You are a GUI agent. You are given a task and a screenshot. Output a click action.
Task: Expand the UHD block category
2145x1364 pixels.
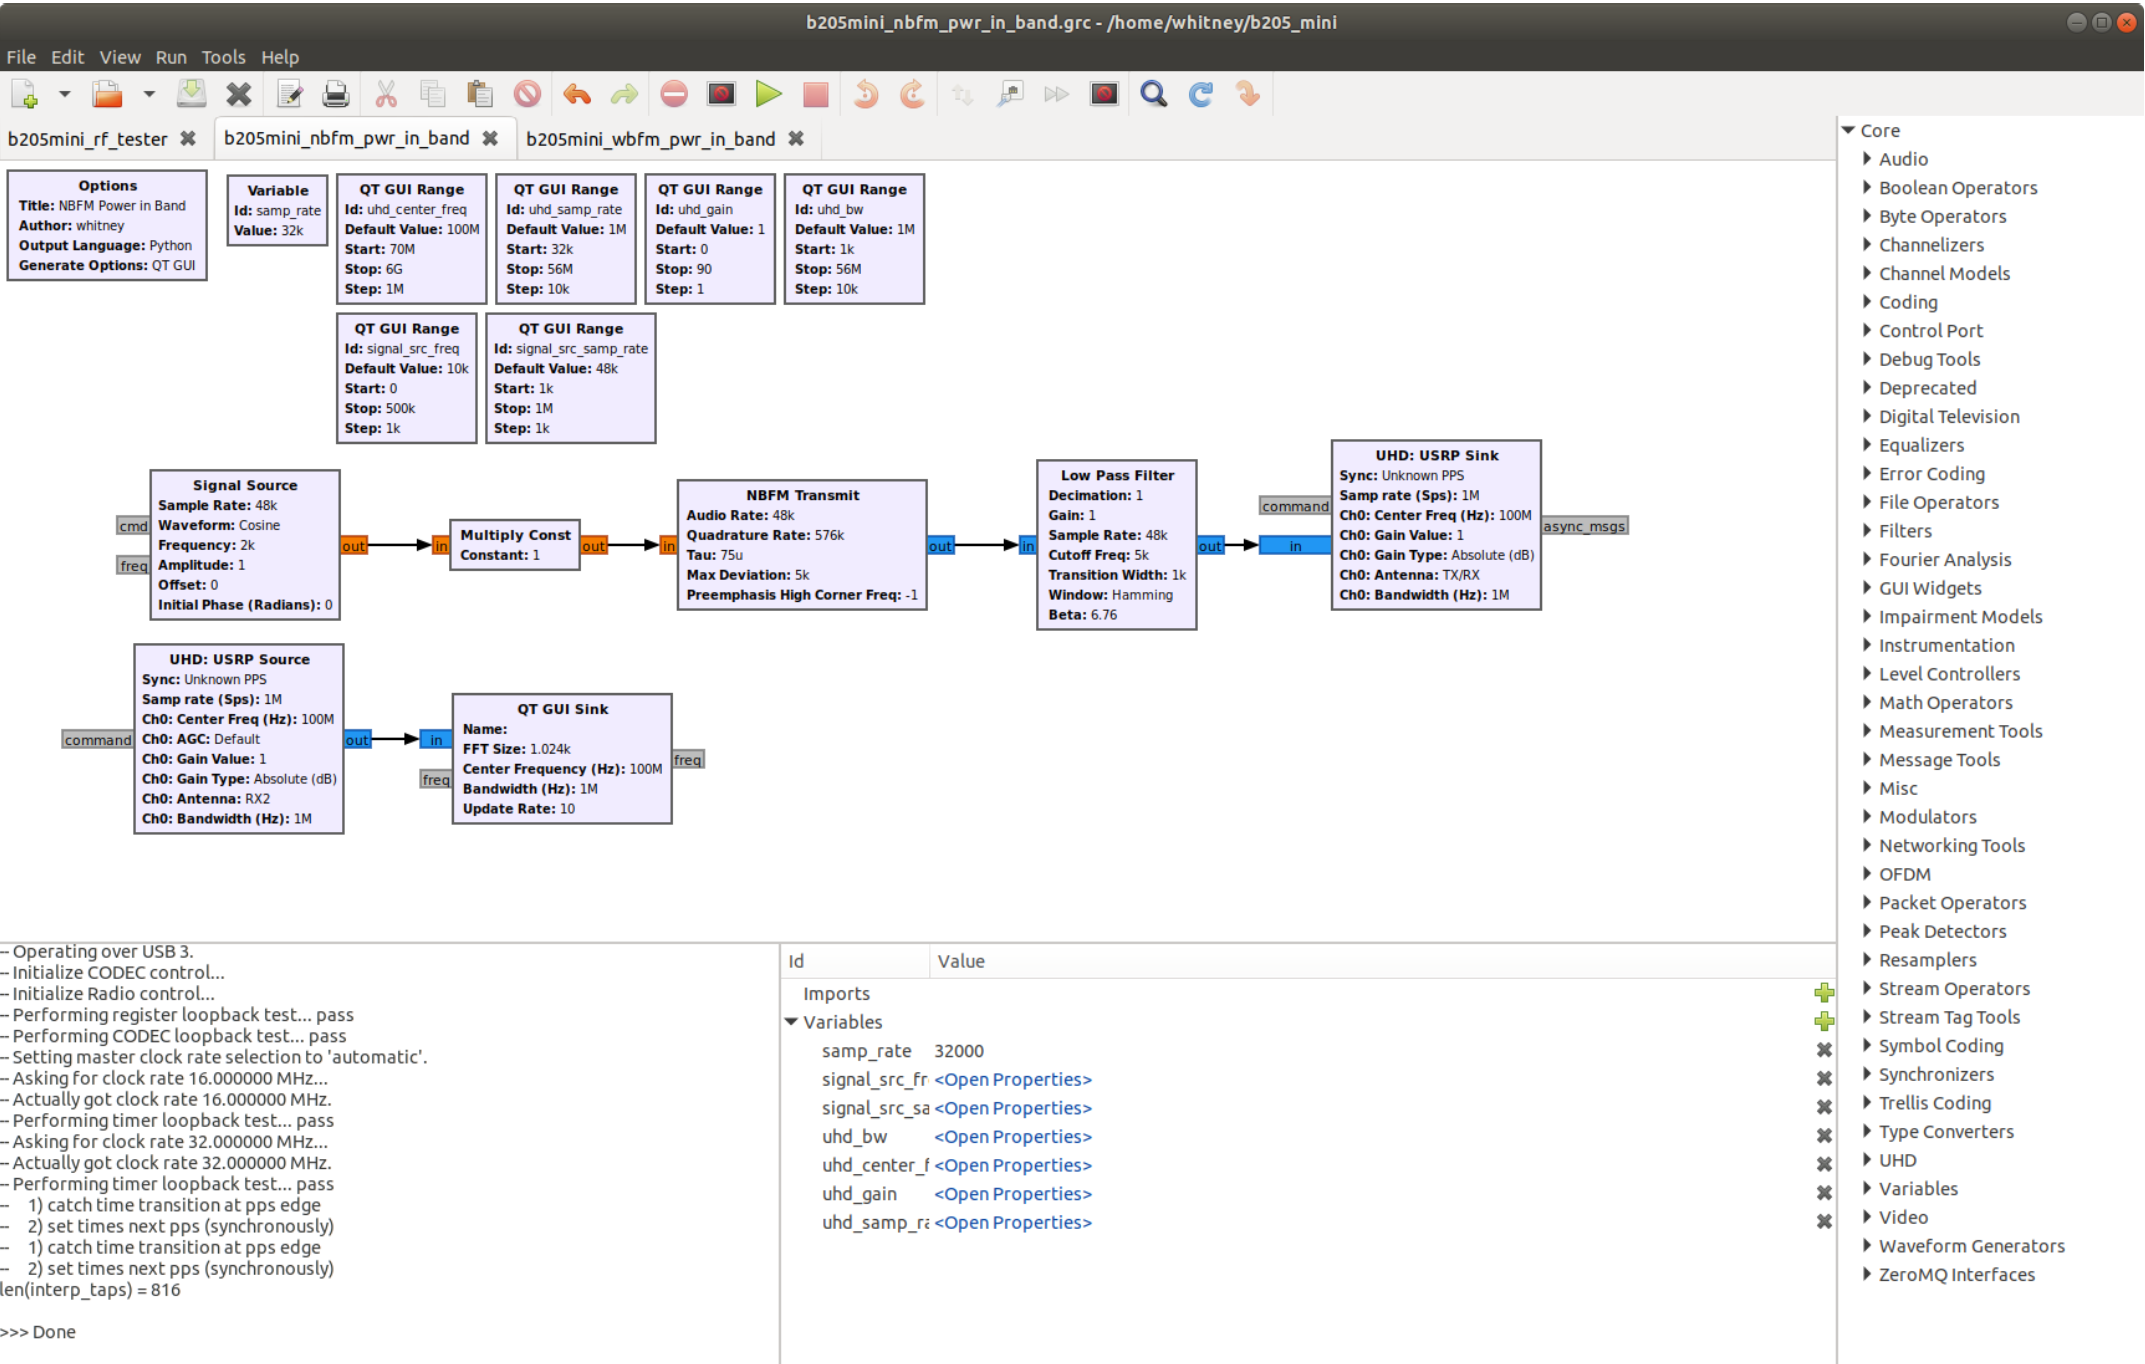(x=1867, y=1159)
